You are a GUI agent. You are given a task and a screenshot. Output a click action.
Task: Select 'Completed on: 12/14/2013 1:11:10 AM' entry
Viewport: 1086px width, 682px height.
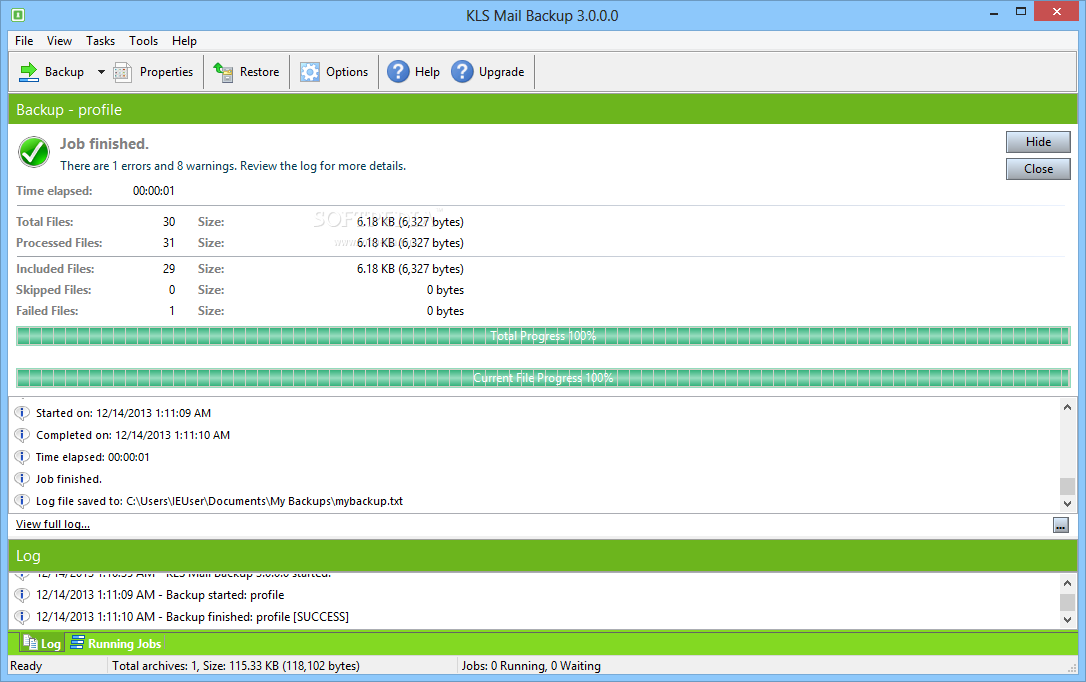click(133, 435)
